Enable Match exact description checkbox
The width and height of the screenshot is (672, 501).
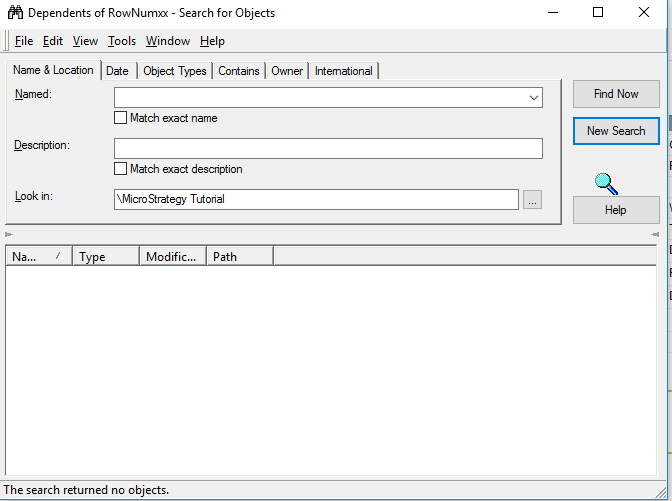[120, 169]
